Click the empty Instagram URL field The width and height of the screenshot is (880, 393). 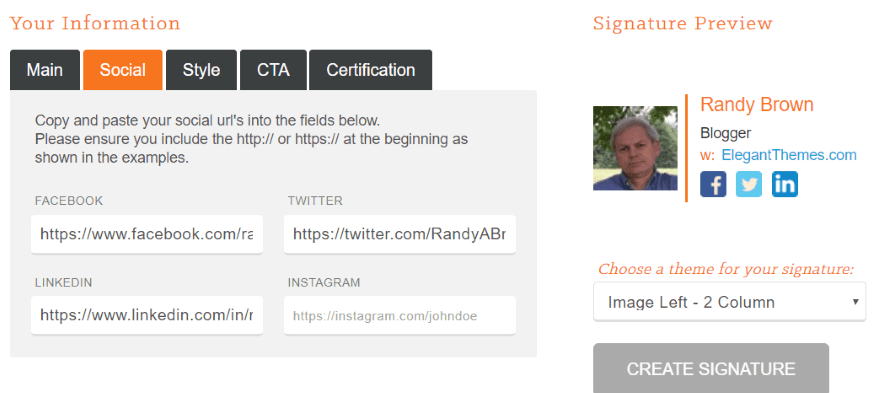[x=400, y=315]
